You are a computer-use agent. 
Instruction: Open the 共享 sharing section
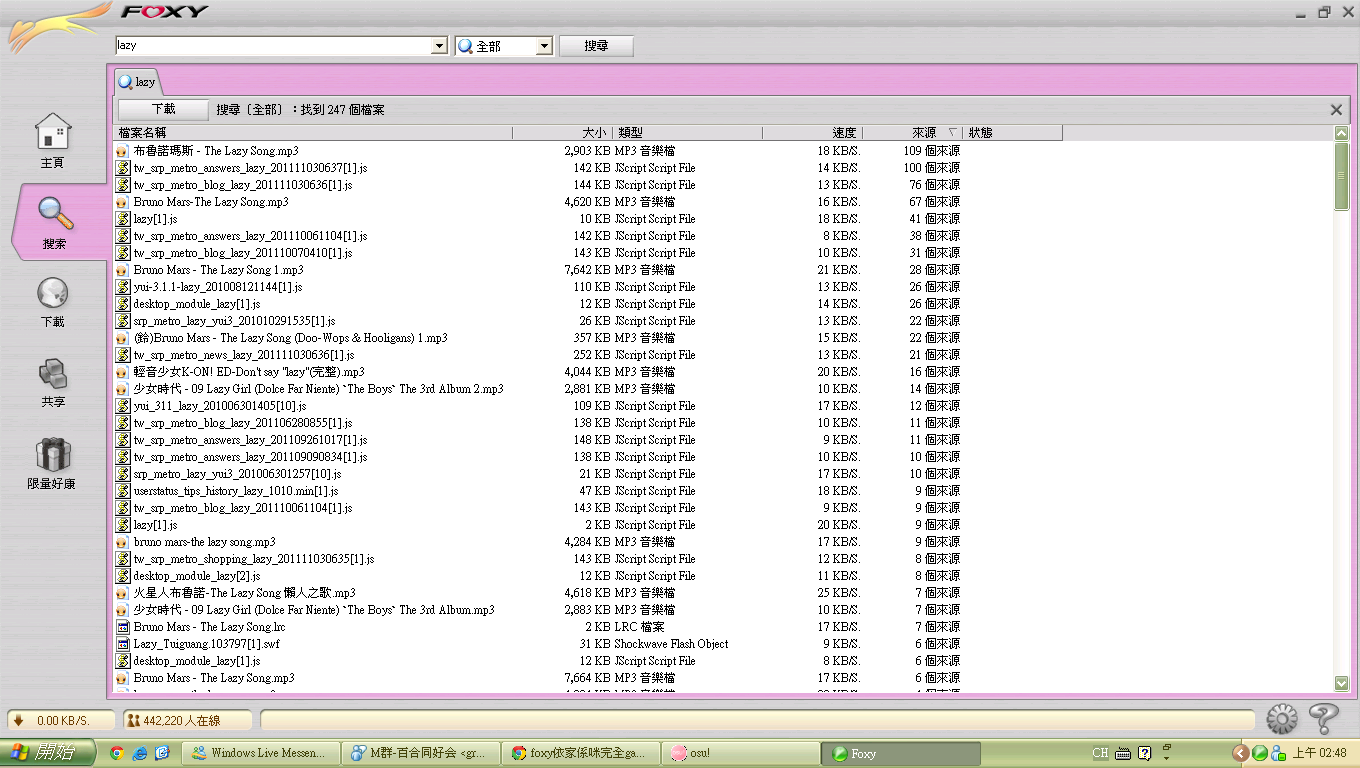pyautogui.click(x=53, y=383)
